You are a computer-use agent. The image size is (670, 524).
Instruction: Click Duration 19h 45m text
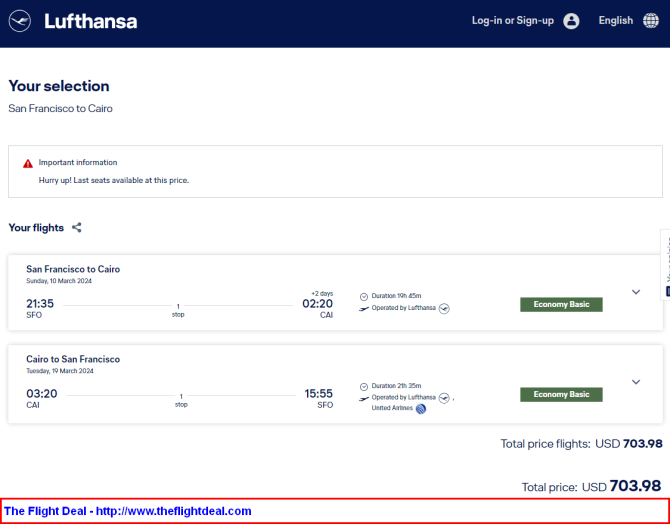tap(397, 296)
